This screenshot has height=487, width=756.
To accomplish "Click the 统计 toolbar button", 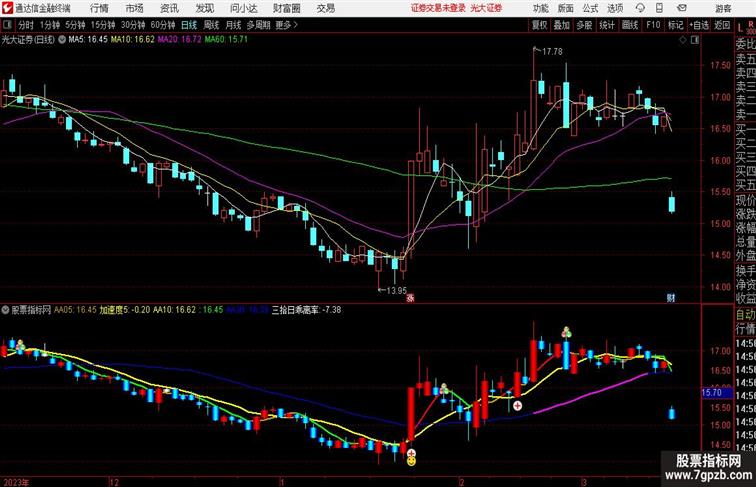I will (x=607, y=25).
